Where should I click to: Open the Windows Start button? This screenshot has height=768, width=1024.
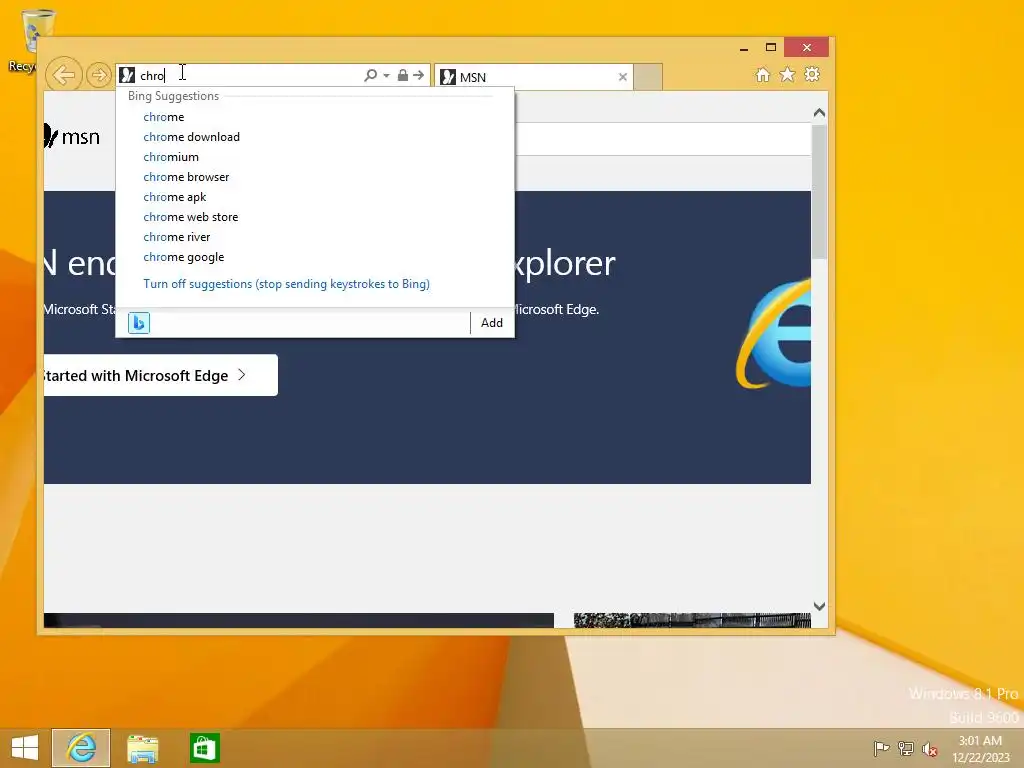[25, 748]
